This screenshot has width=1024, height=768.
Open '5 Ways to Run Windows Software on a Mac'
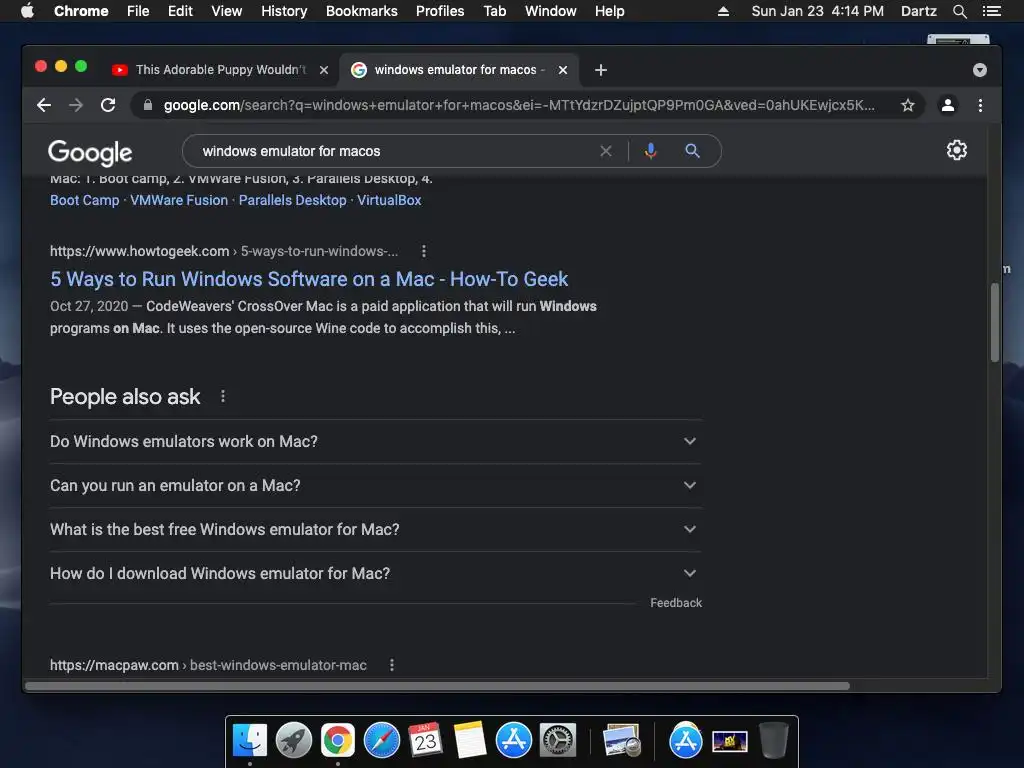click(309, 280)
